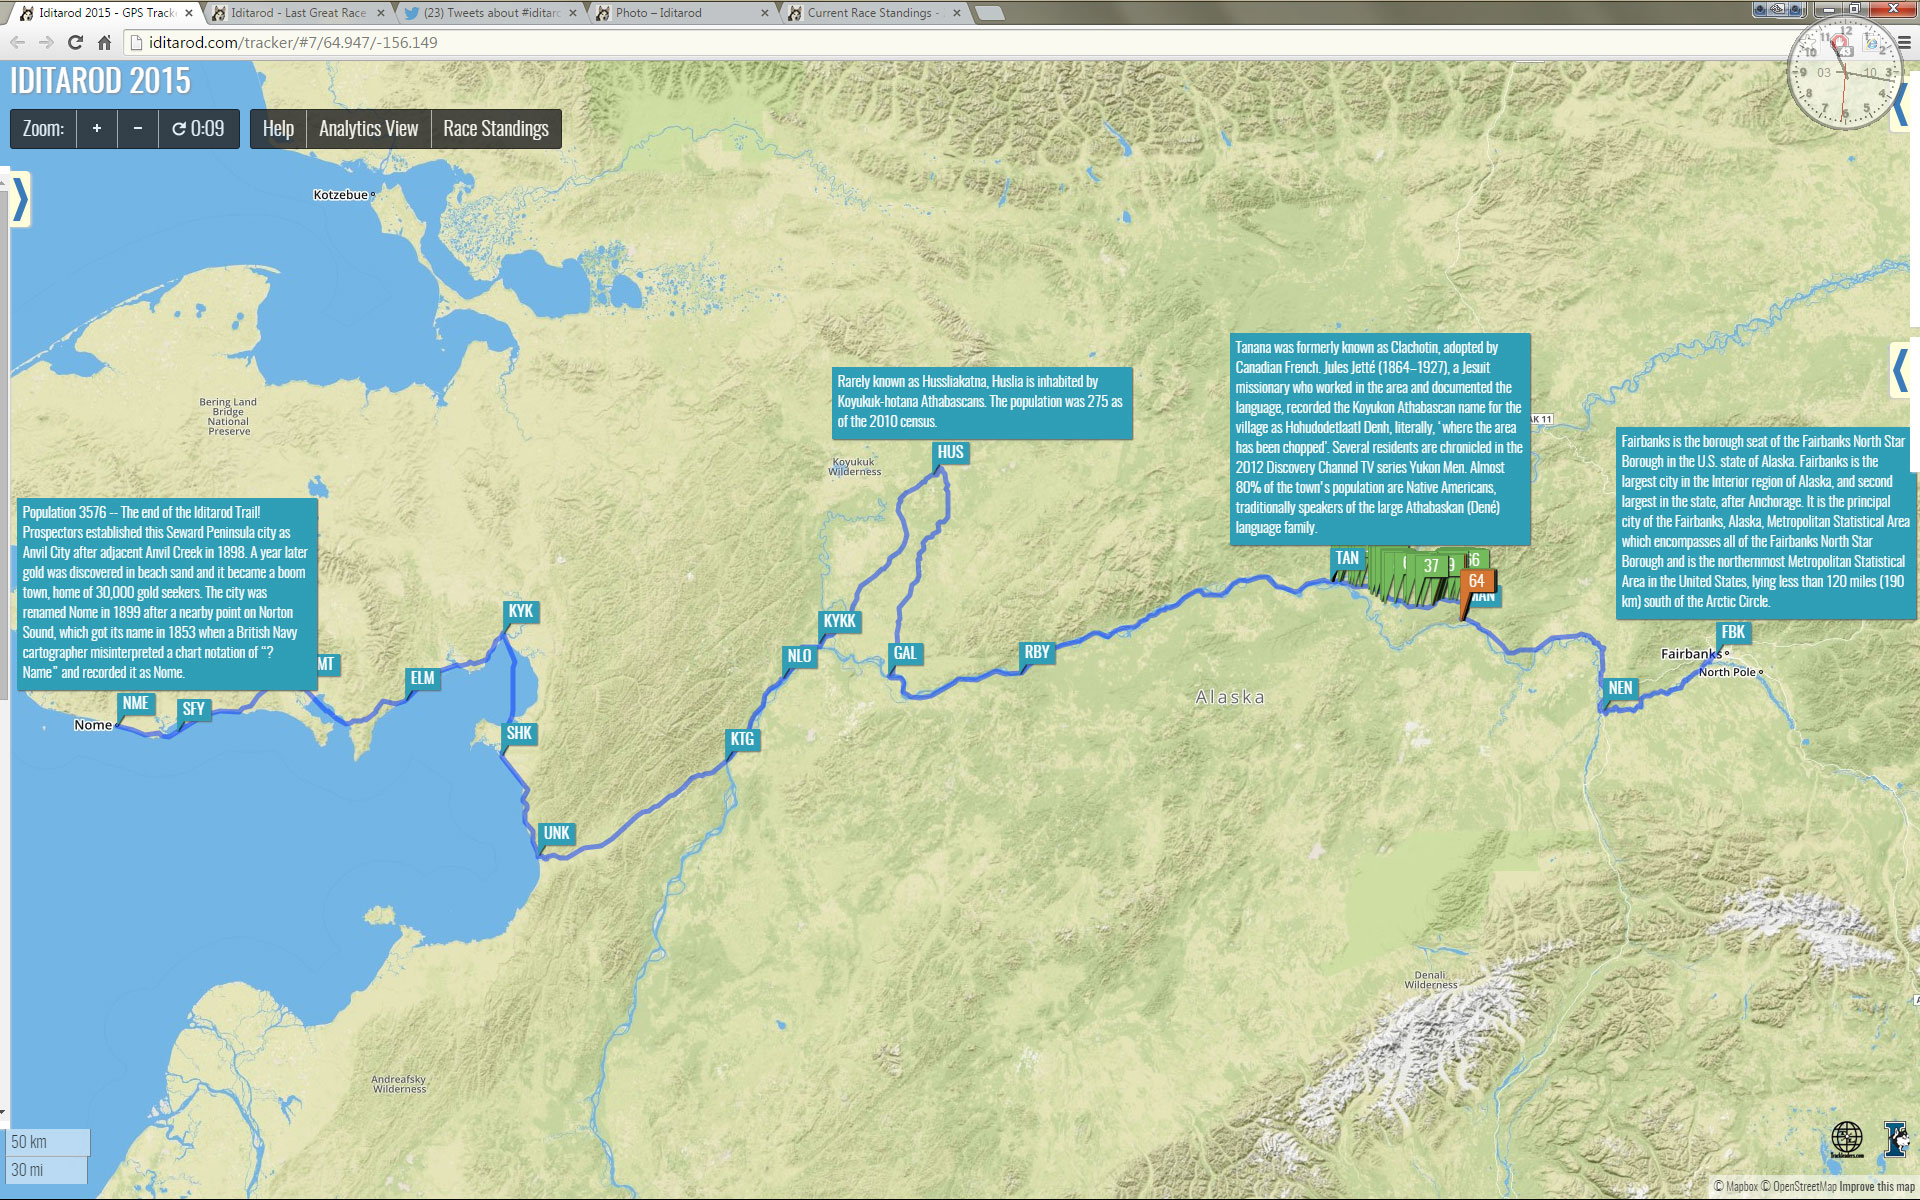Click the Improve this map link

(x=1877, y=1187)
